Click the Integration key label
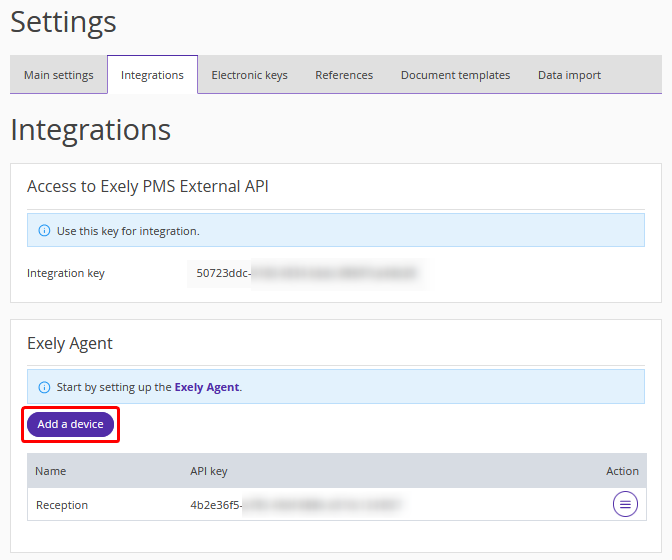 coord(66,273)
